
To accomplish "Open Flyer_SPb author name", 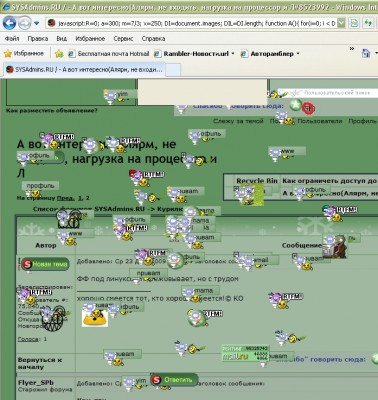I will (x=36, y=382).
